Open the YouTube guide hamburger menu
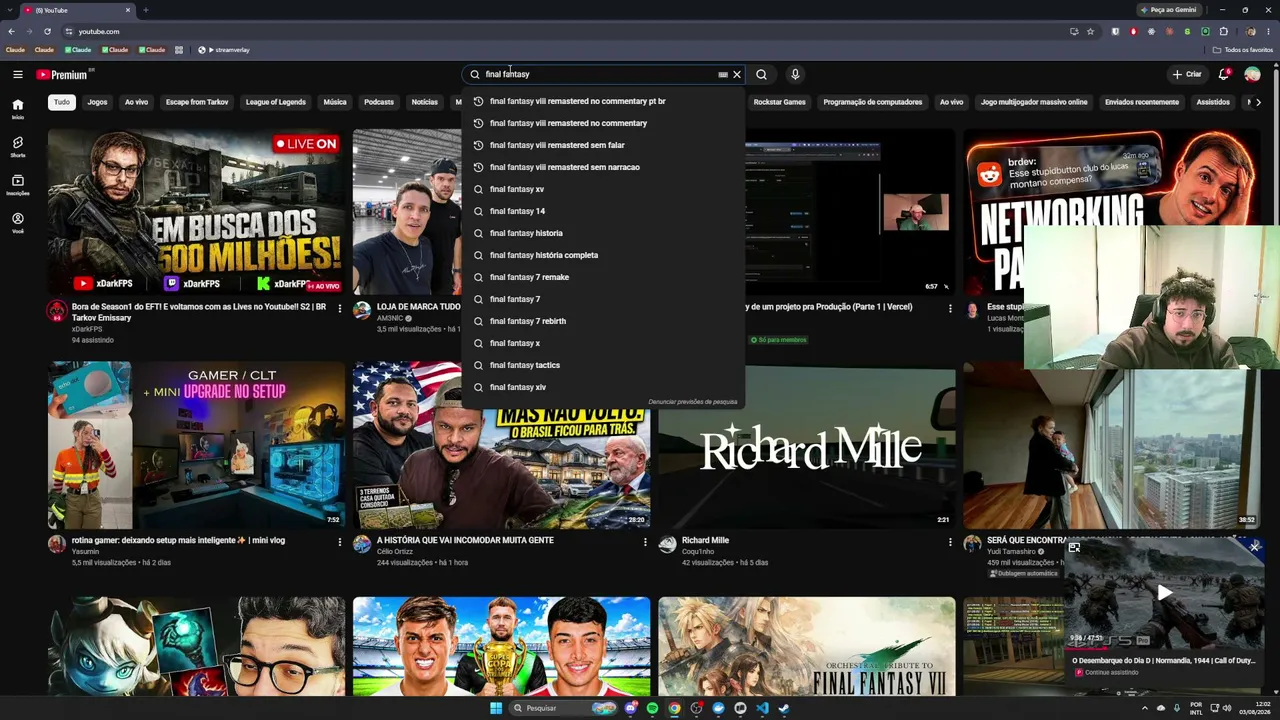1280x720 pixels. (18, 74)
